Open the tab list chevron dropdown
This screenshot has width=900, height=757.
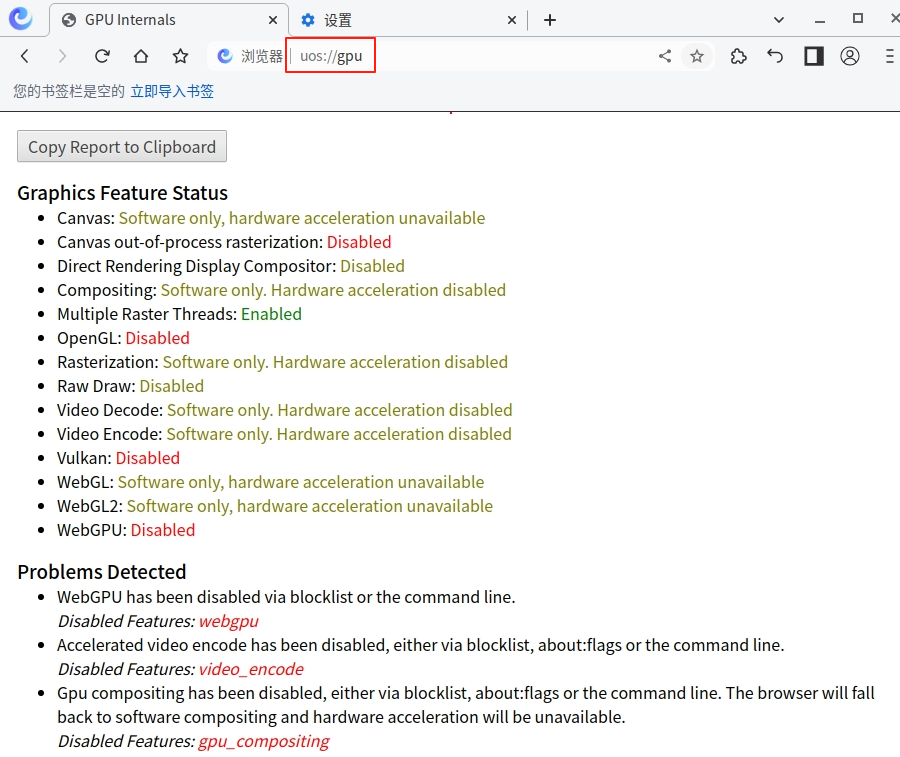tap(779, 20)
